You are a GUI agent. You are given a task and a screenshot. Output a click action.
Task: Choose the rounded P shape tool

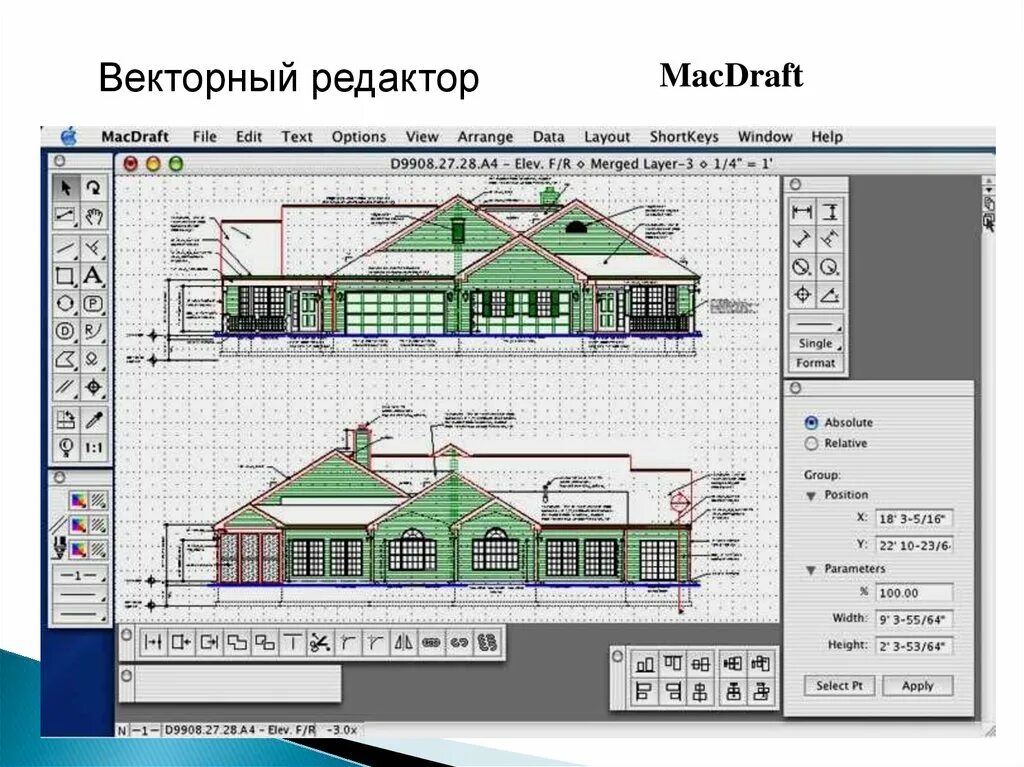[x=93, y=304]
